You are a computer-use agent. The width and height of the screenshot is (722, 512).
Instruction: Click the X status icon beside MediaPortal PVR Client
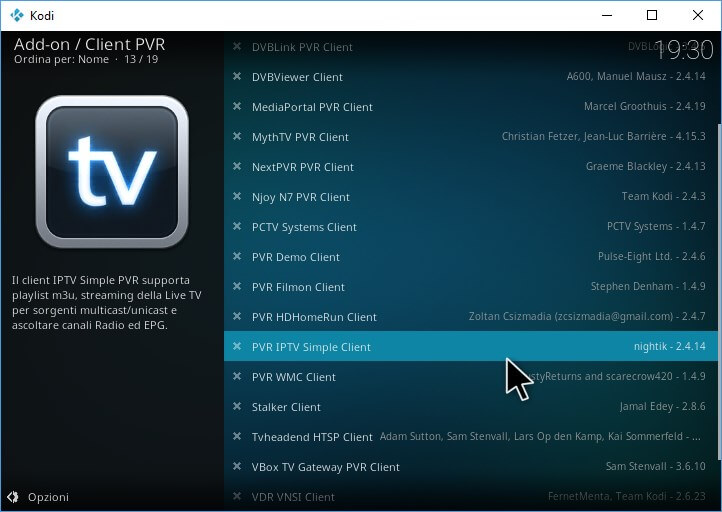(237, 106)
